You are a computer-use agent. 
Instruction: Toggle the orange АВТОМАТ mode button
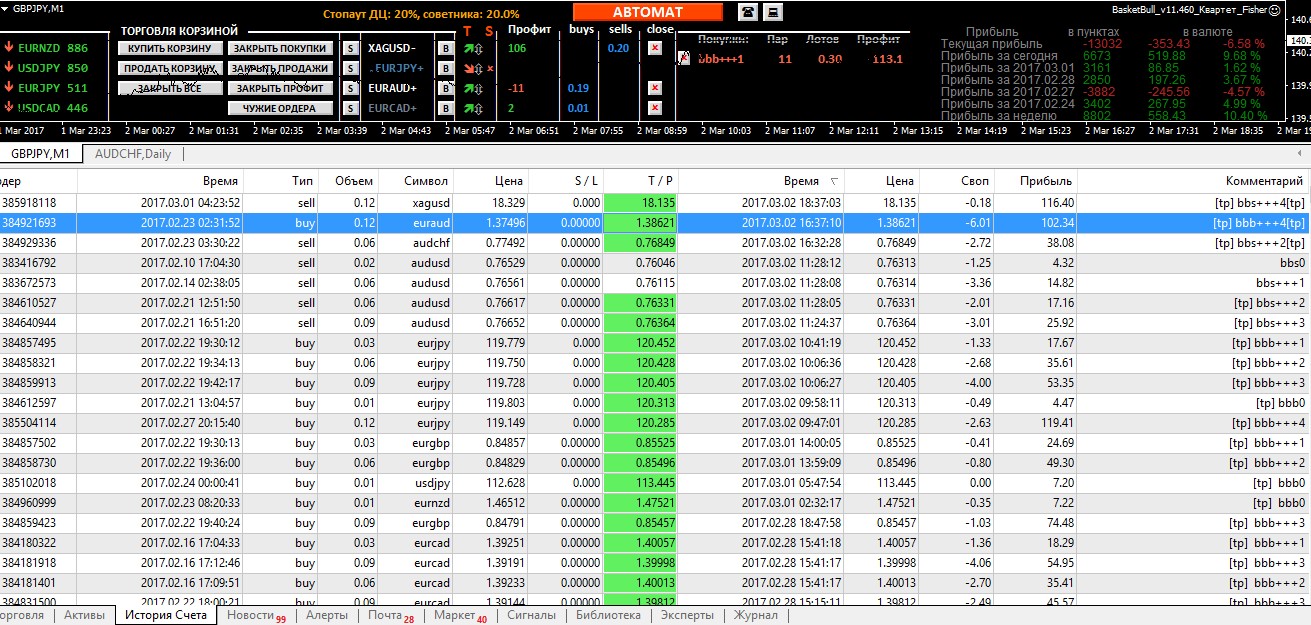coord(647,12)
